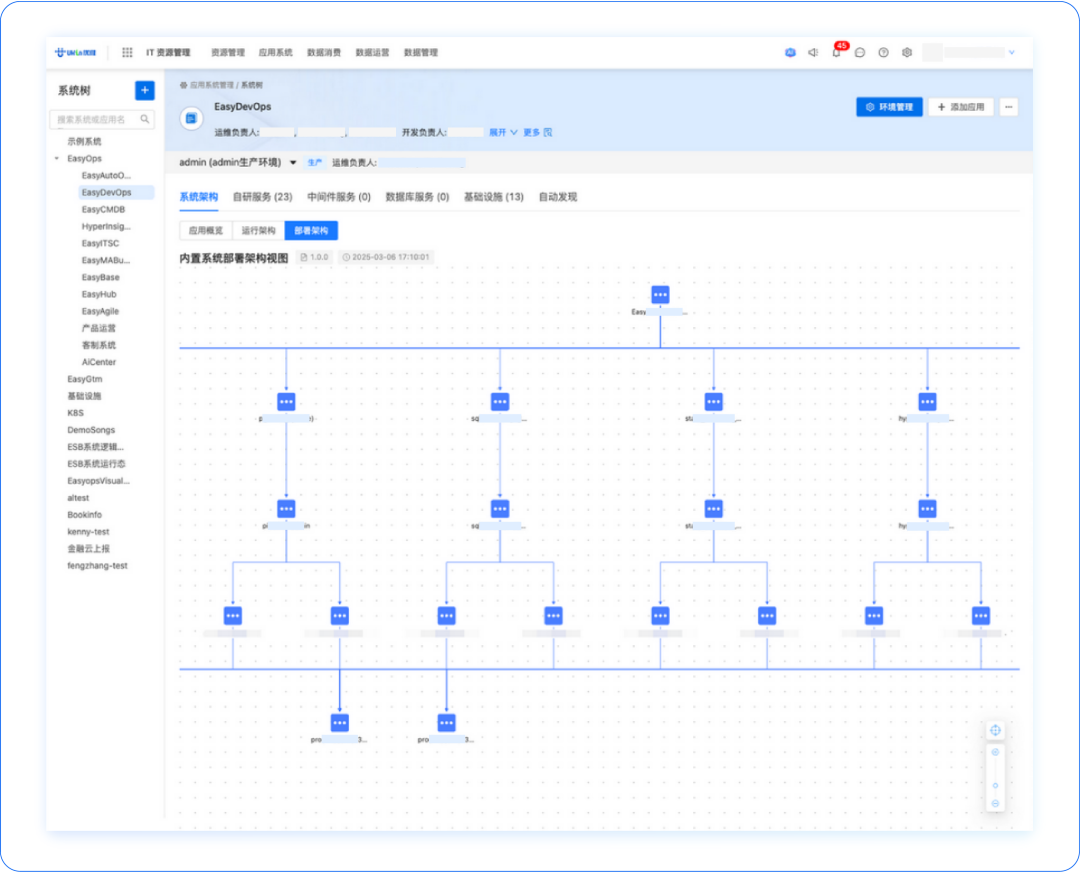Click 添加应用 button

tap(961, 107)
